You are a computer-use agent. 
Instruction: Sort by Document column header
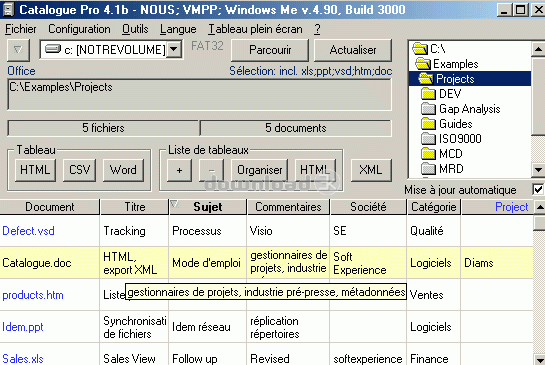[50, 207]
